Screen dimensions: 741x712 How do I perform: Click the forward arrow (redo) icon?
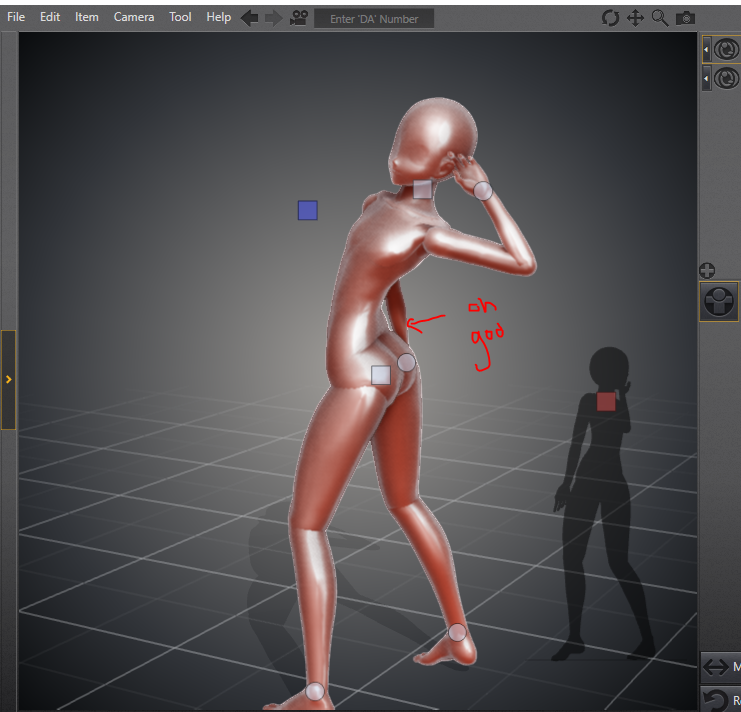(273, 18)
